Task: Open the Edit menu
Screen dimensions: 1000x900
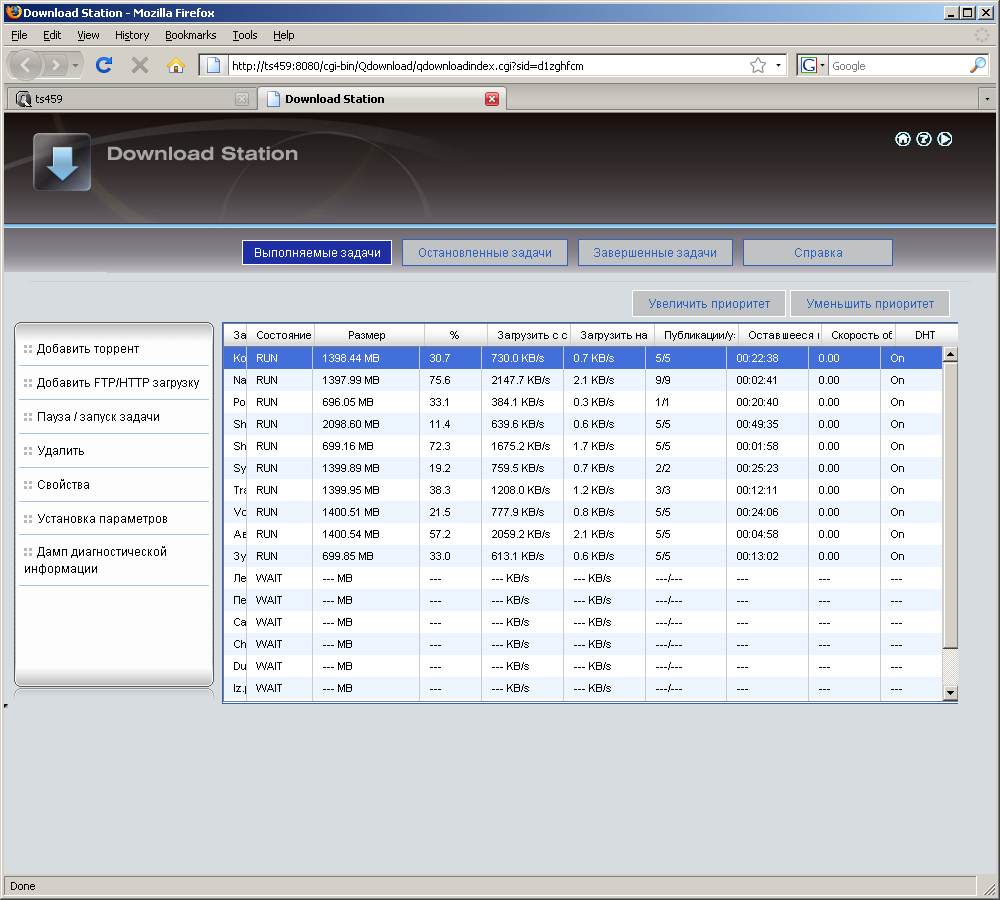Action: [52, 35]
